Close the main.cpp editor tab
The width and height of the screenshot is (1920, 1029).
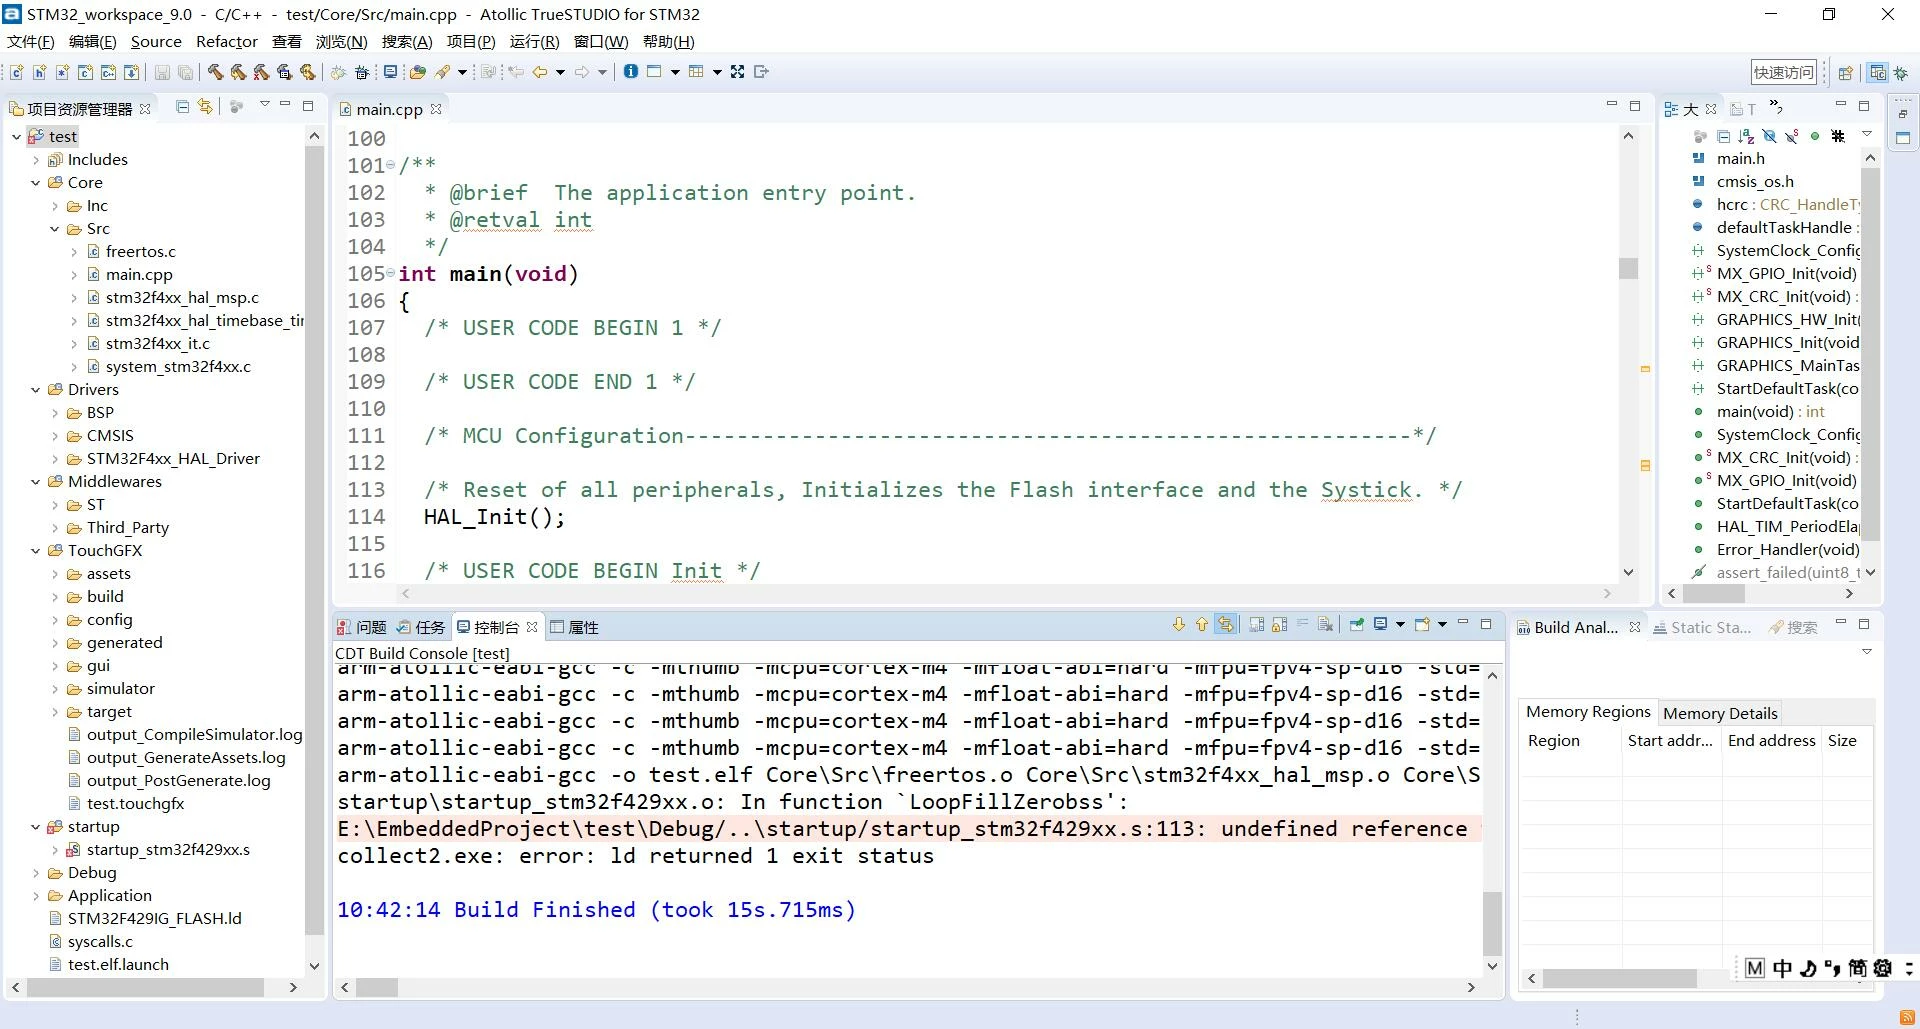(x=436, y=109)
